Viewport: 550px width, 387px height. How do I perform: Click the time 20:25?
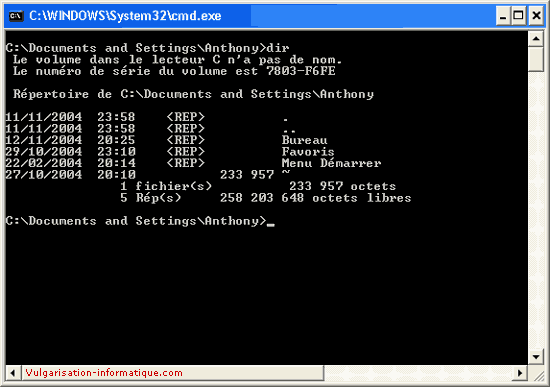tap(116, 140)
